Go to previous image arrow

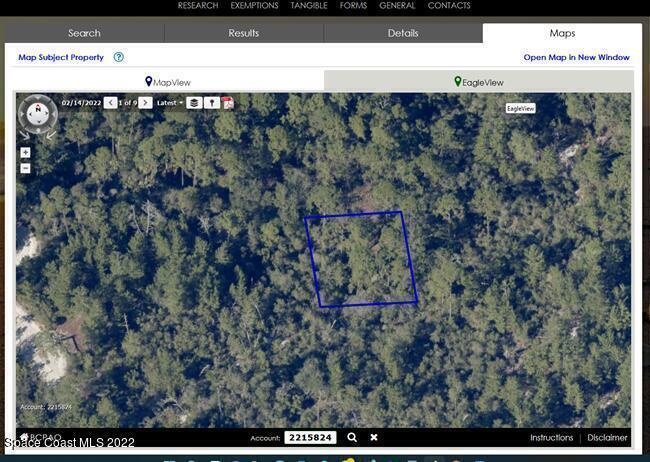tap(110, 103)
